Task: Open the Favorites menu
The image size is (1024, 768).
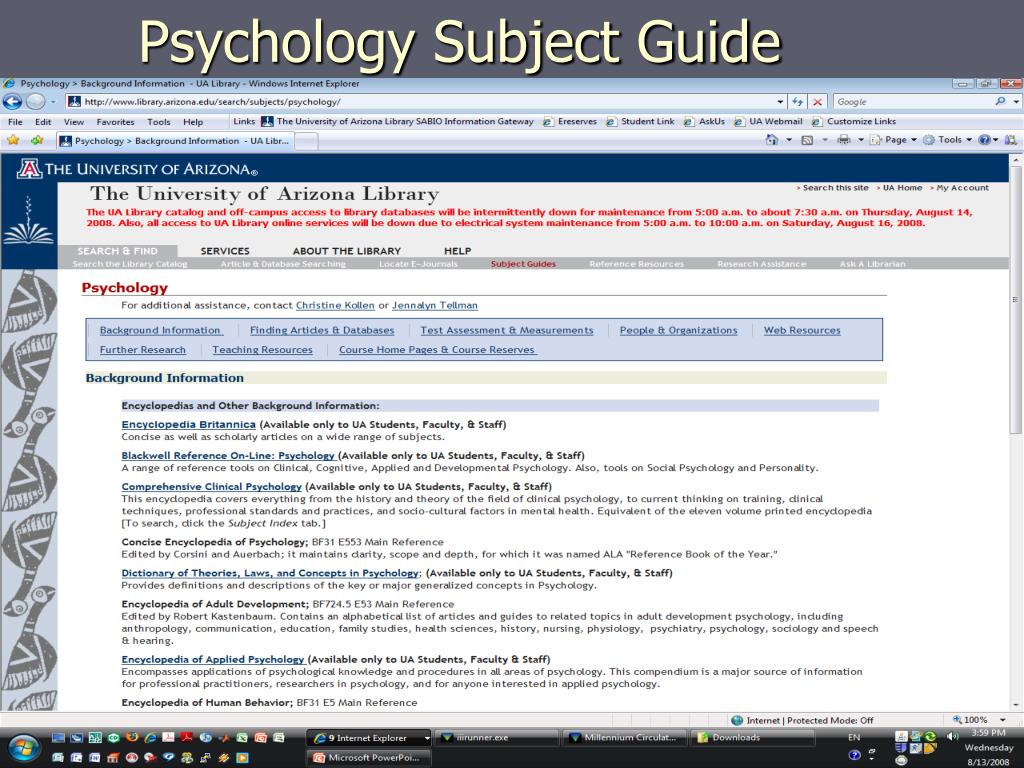Action: (x=116, y=121)
